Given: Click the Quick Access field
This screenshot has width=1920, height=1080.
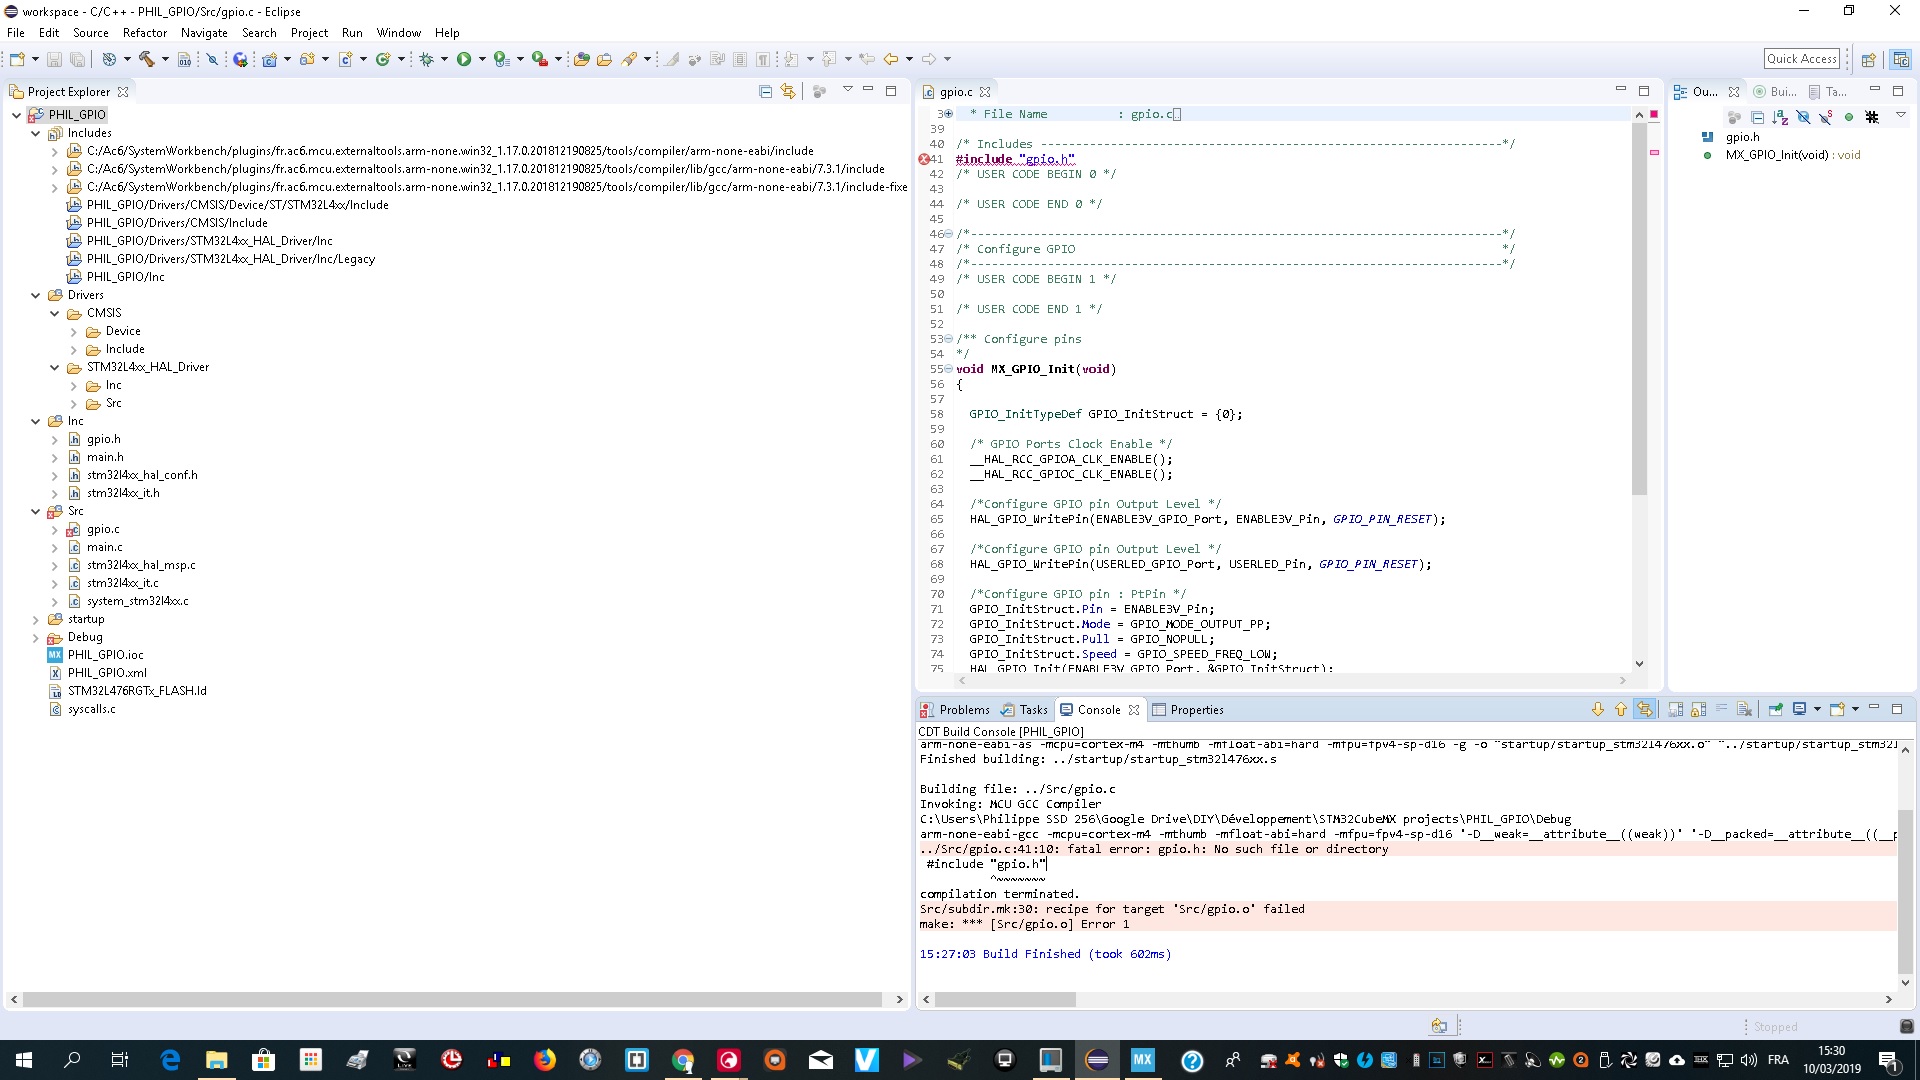Looking at the screenshot, I should point(1801,59).
